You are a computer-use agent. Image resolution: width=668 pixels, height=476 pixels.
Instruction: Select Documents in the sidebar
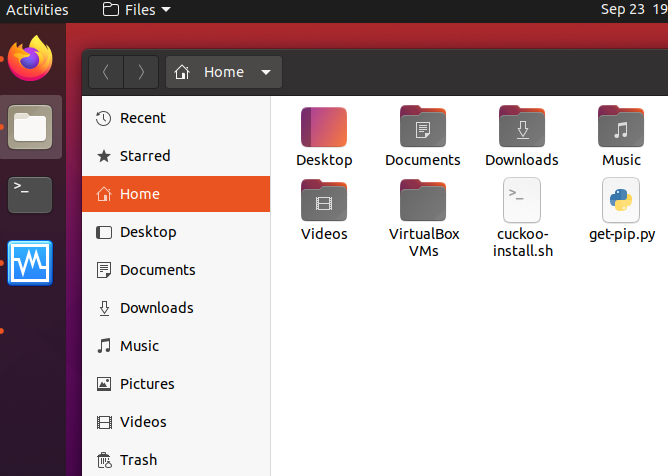coord(176,270)
